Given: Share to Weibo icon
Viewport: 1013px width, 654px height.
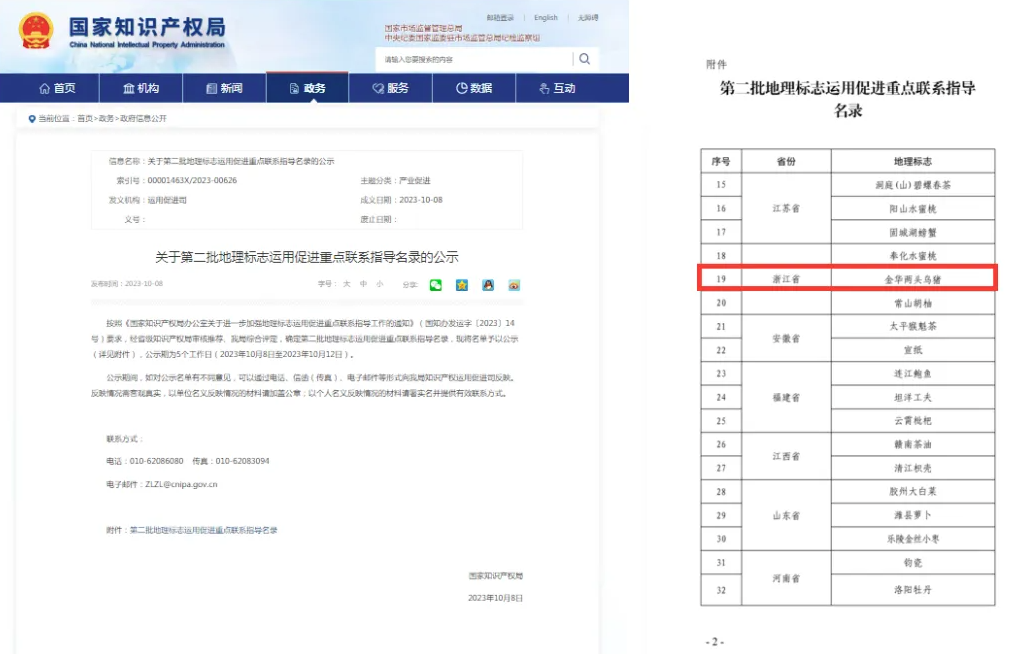Looking at the screenshot, I should tap(514, 285).
